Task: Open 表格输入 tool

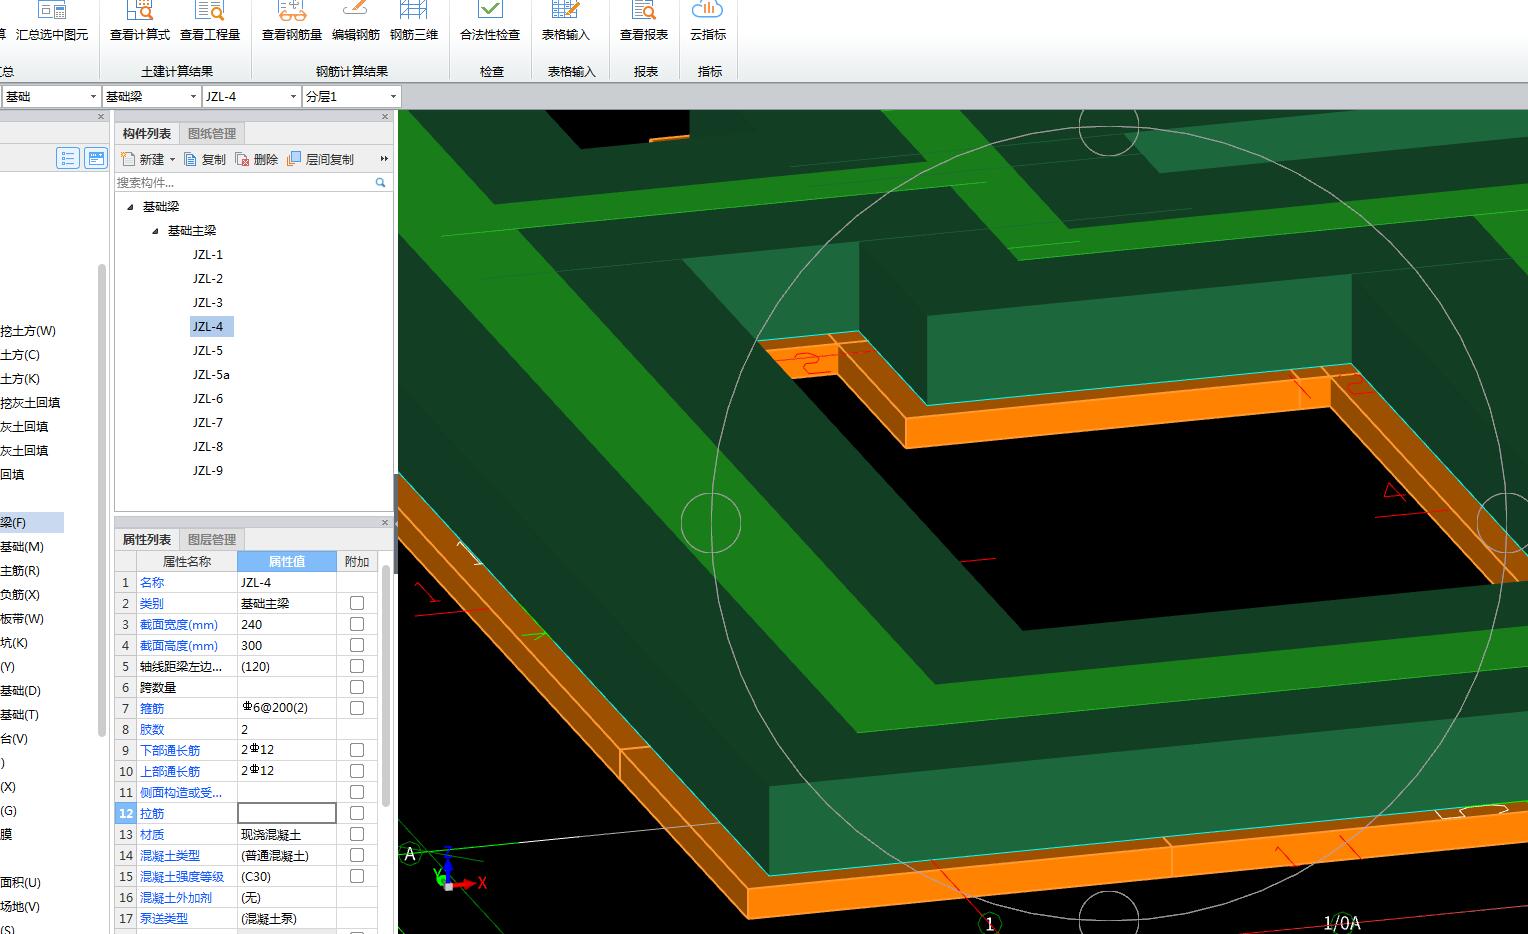Action: (x=566, y=22)
